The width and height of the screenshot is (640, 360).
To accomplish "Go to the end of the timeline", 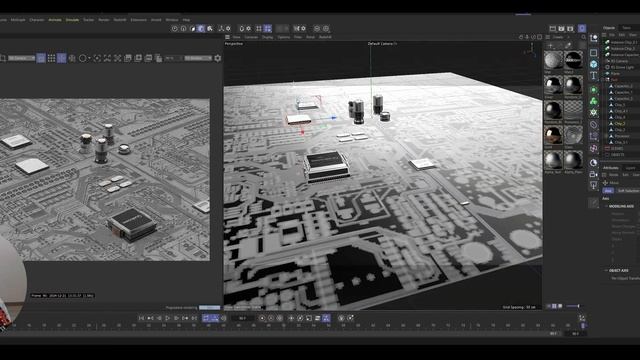I will (194, 318).
